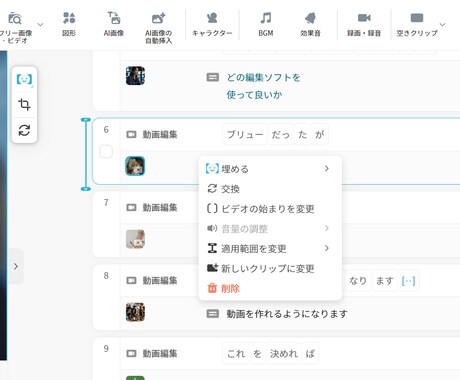Expand the collapsed side panel arrow
Image resolution: width=460 pixels, height=380 pixels.
(x=16, y=266)
